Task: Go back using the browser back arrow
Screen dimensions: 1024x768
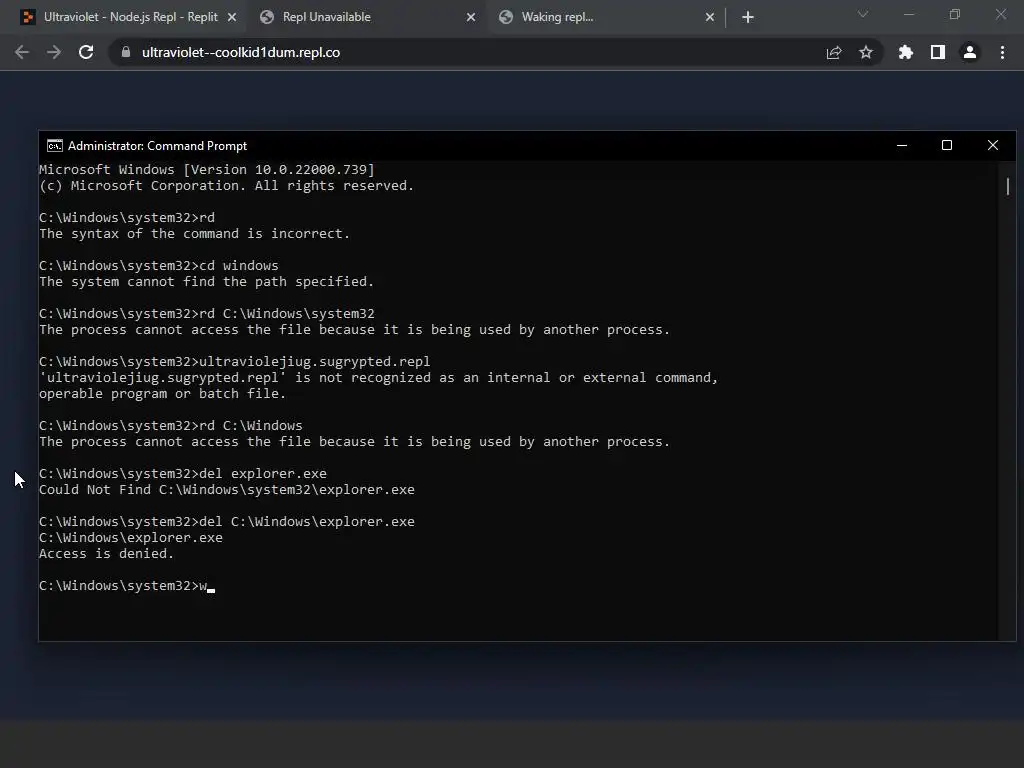Action: coord(22,52)
